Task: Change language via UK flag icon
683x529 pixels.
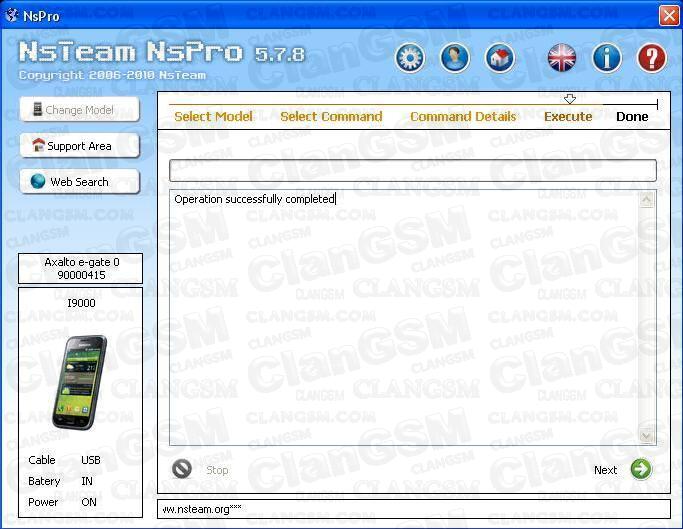Action: [x=562, y=57]
